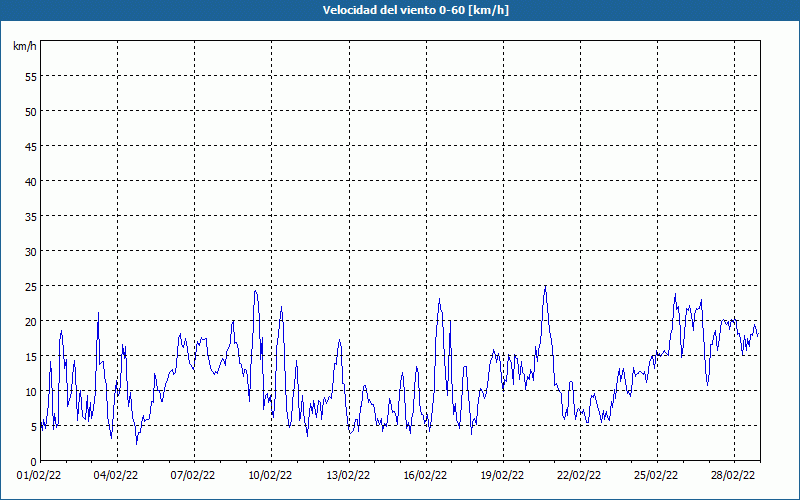800x500 pixels.
Task: Click the y-axis value 40
Action: point(31,182)
